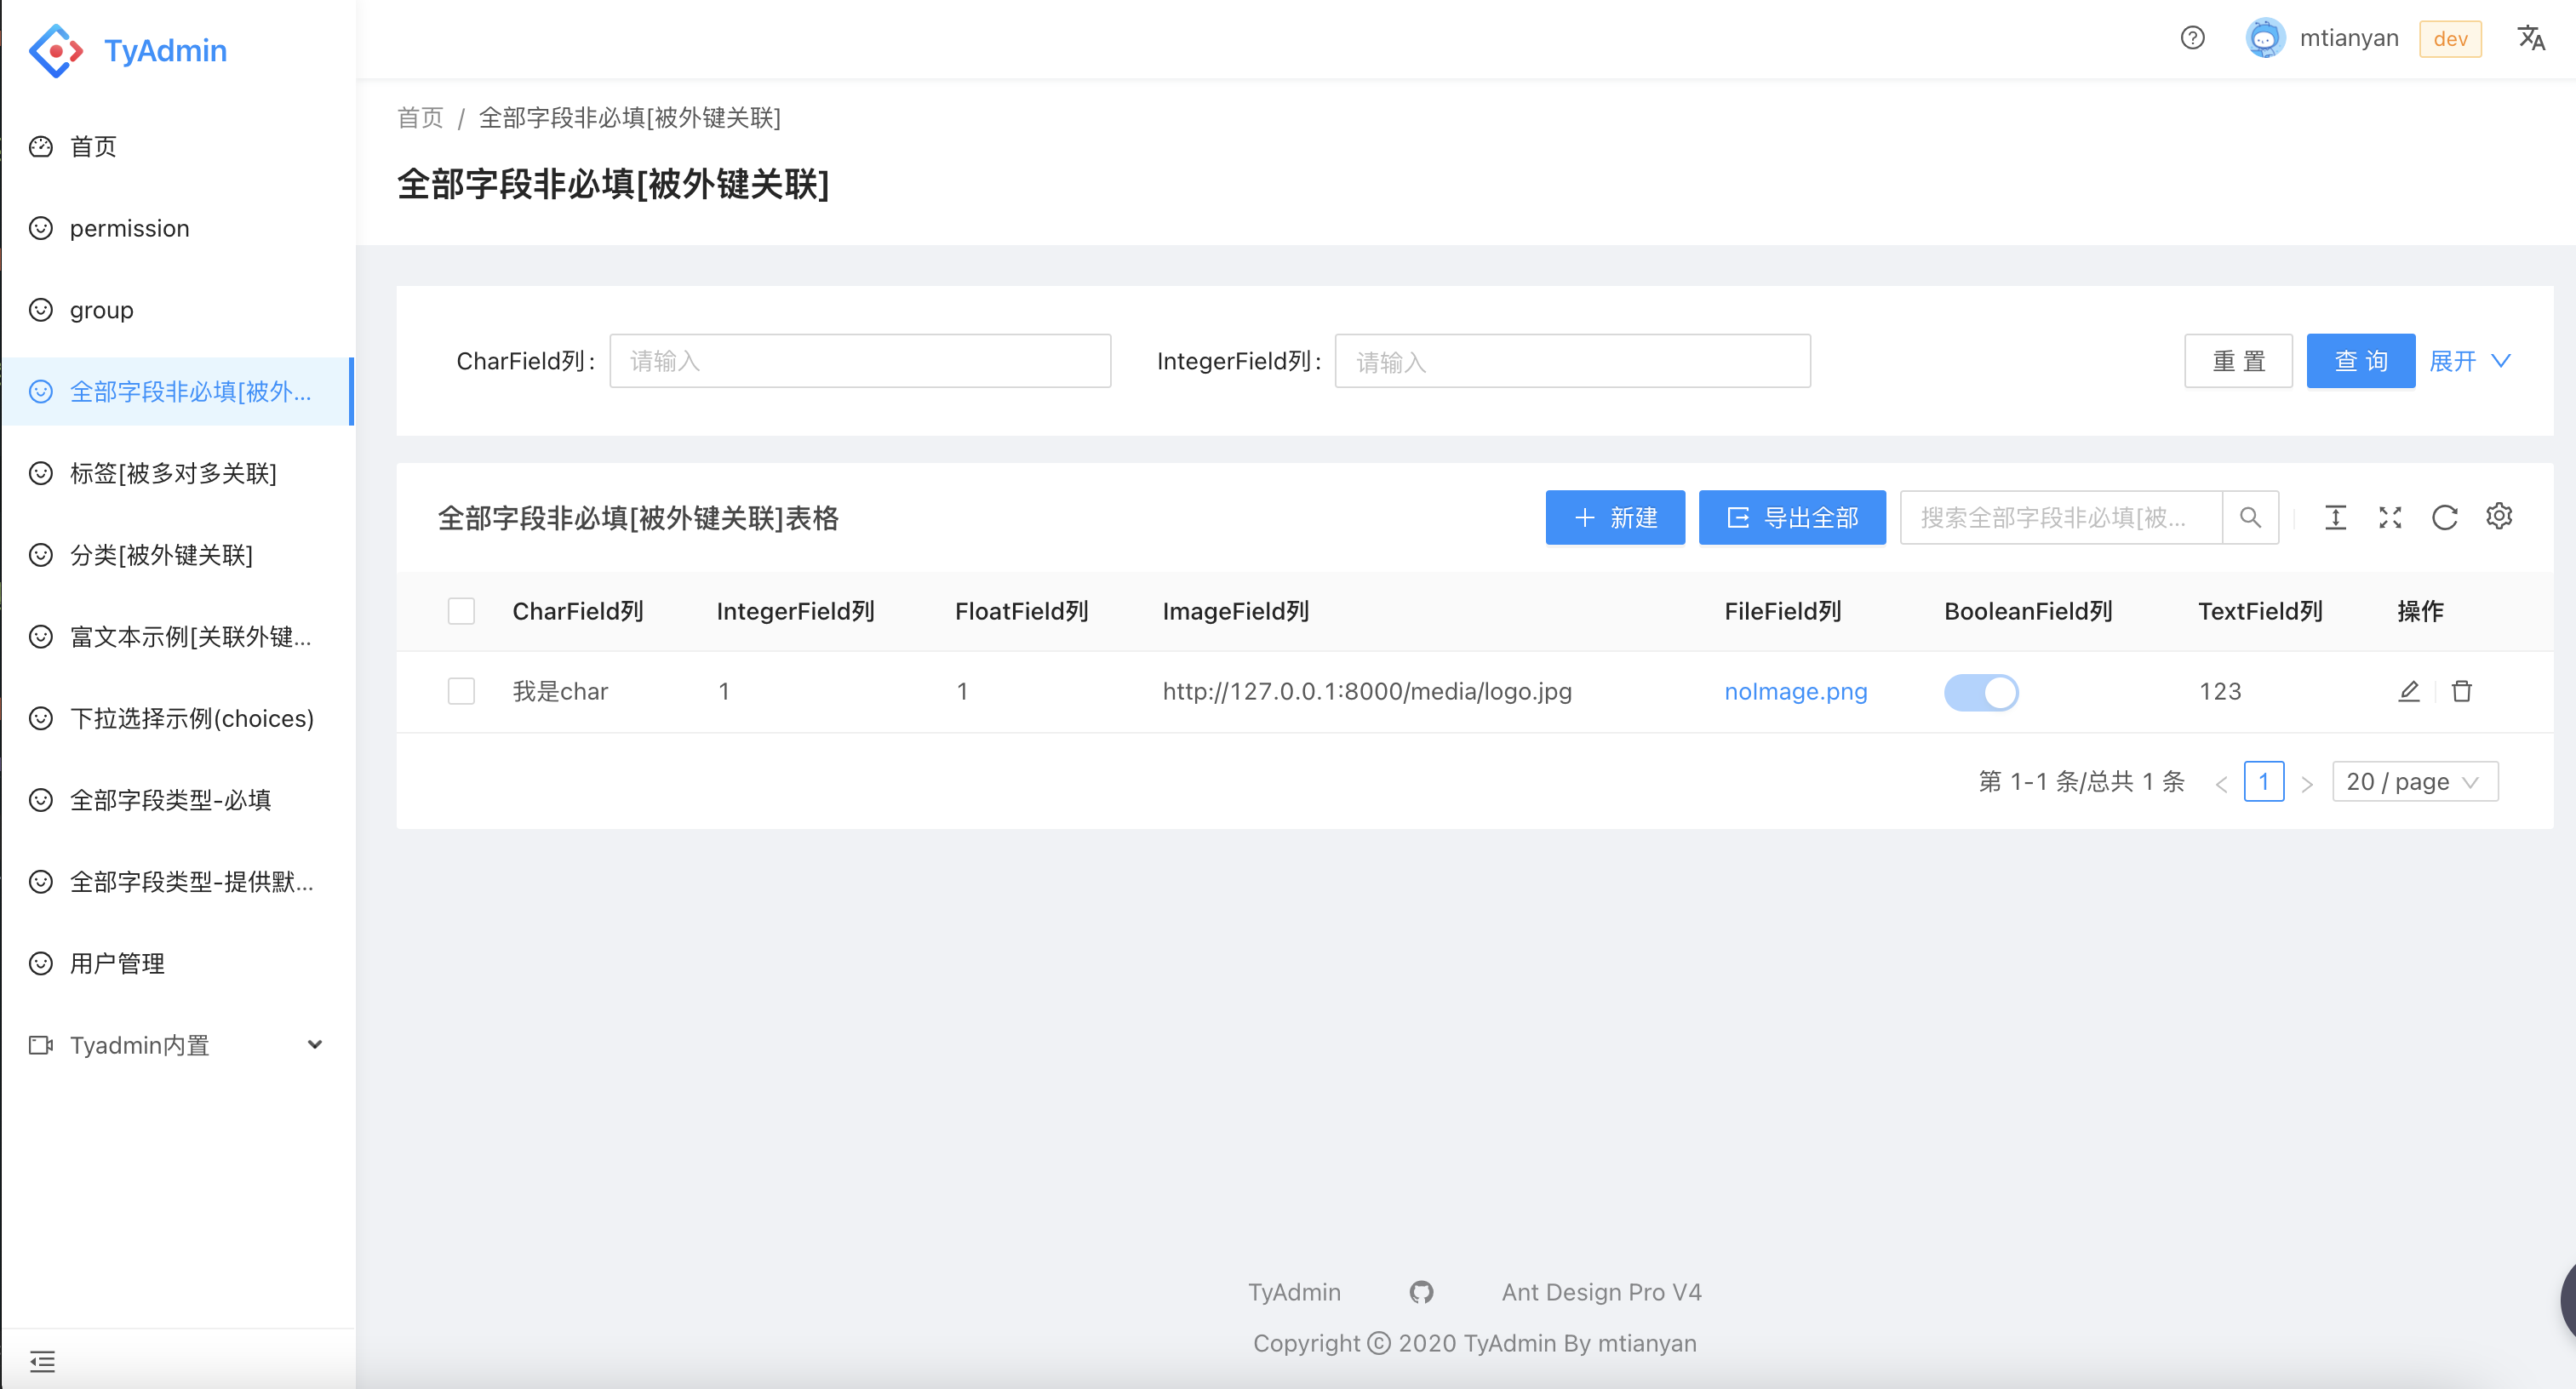Click the search magnifier button
2576x1389 pixels.
point(2250,517)
